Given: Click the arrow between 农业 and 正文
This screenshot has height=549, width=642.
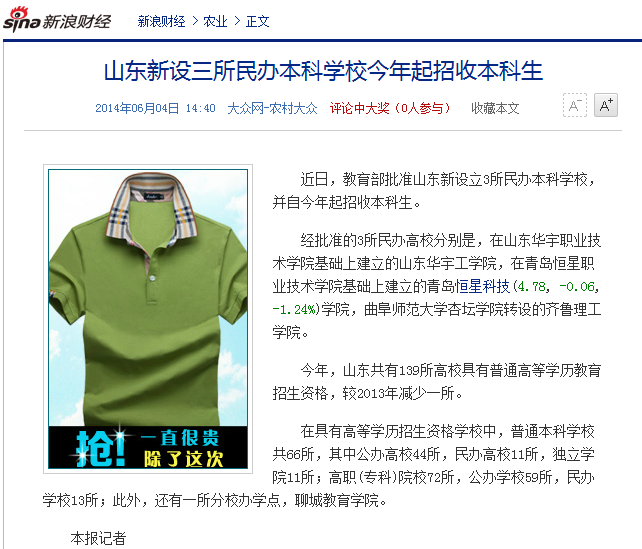Looking at the screenshot, I should pyautogui.click(x=237, y=21).
